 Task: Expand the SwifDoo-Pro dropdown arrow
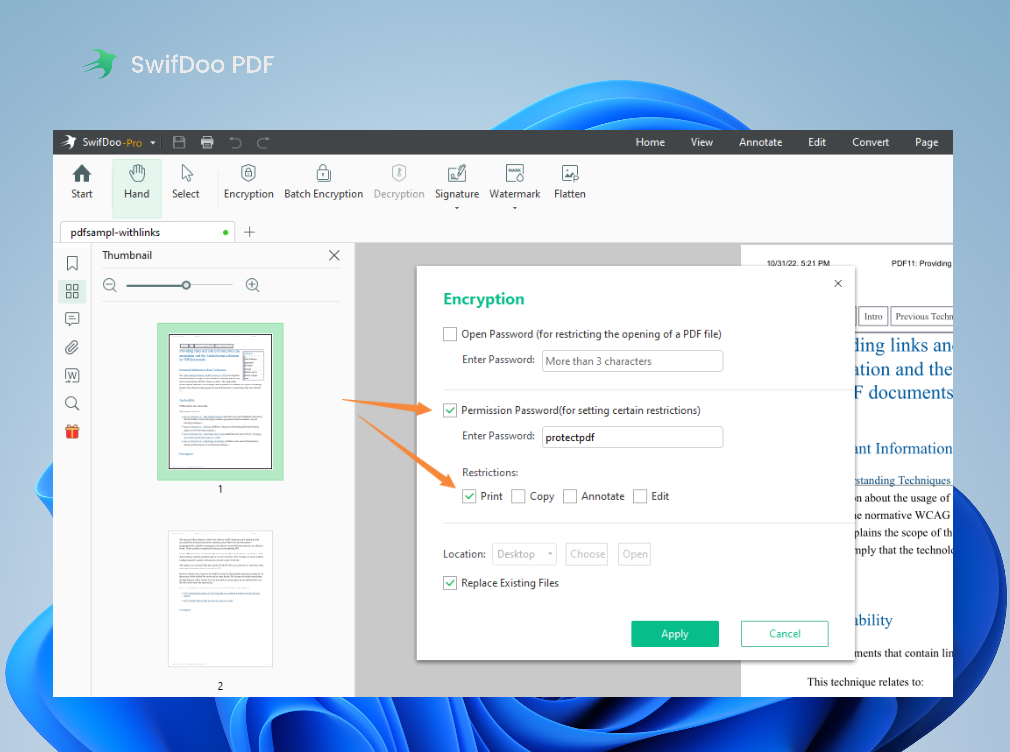(153, 143)
